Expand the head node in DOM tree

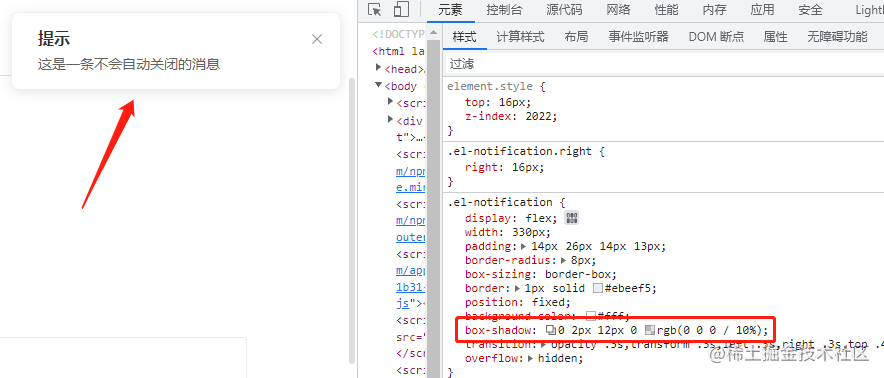coord(379,68)
